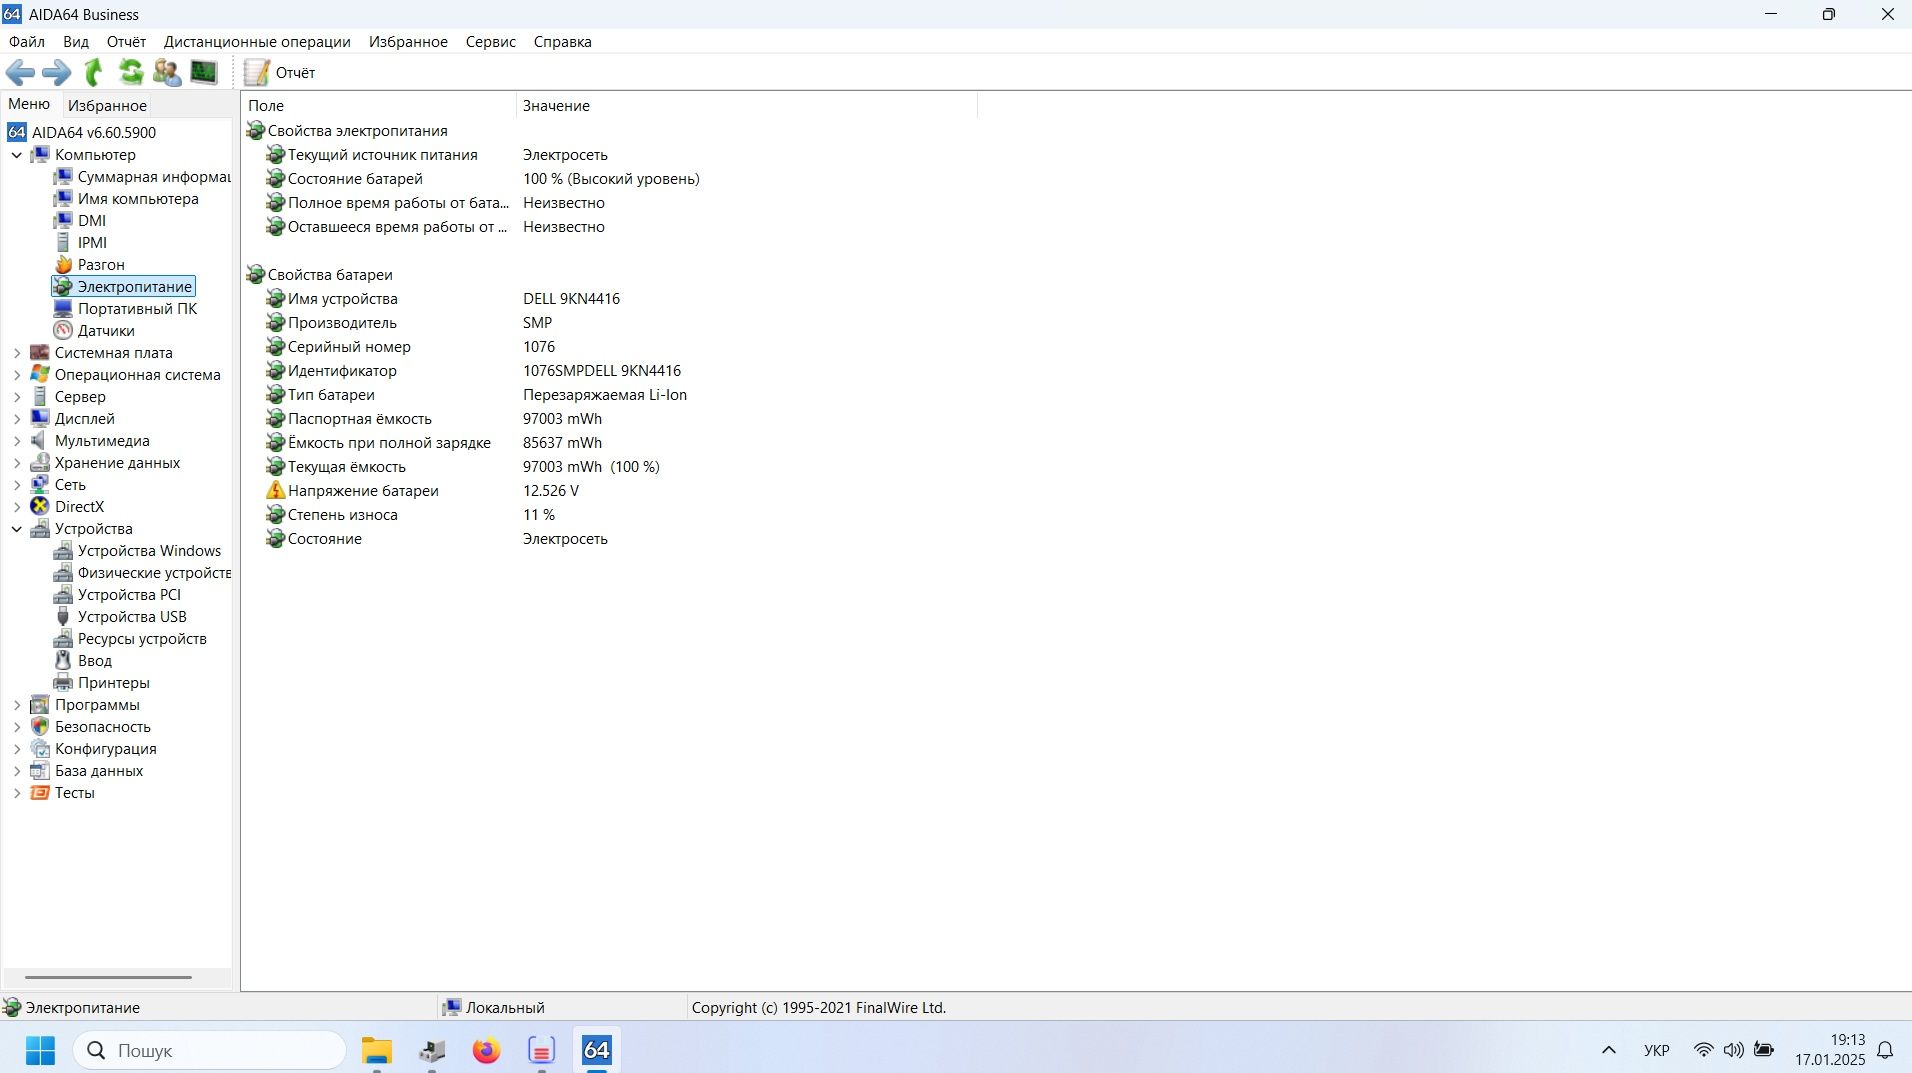Click the DirectX Xbox-style icon

(x=40, y=507)
